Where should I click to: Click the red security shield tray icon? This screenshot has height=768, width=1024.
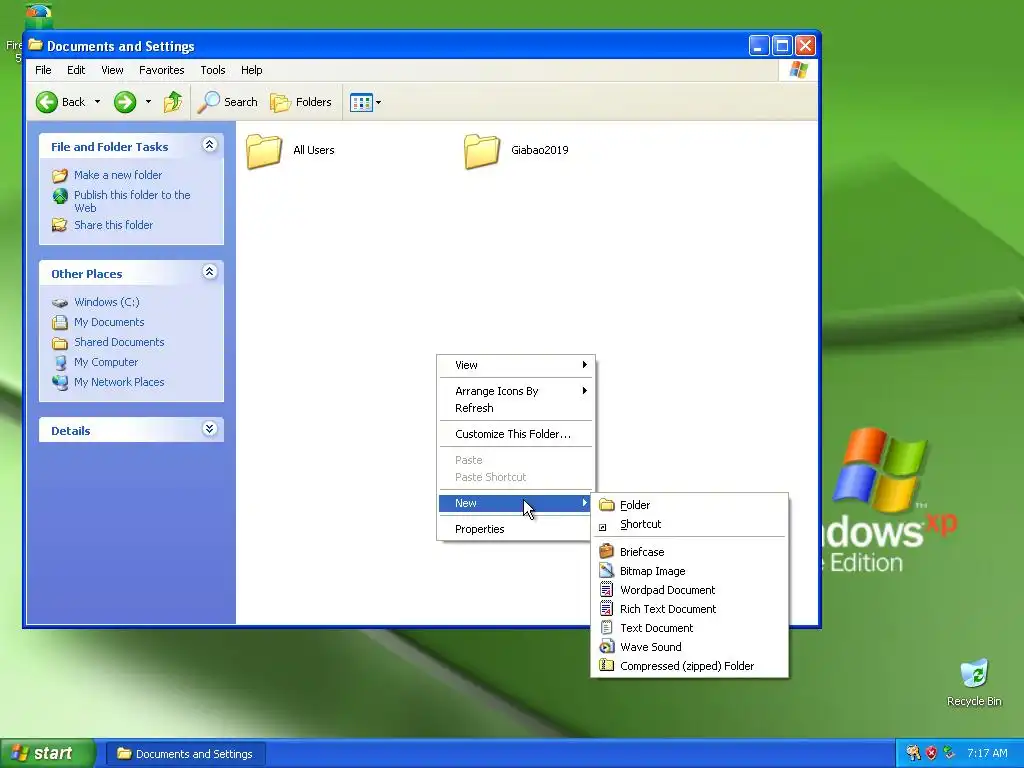932,754
